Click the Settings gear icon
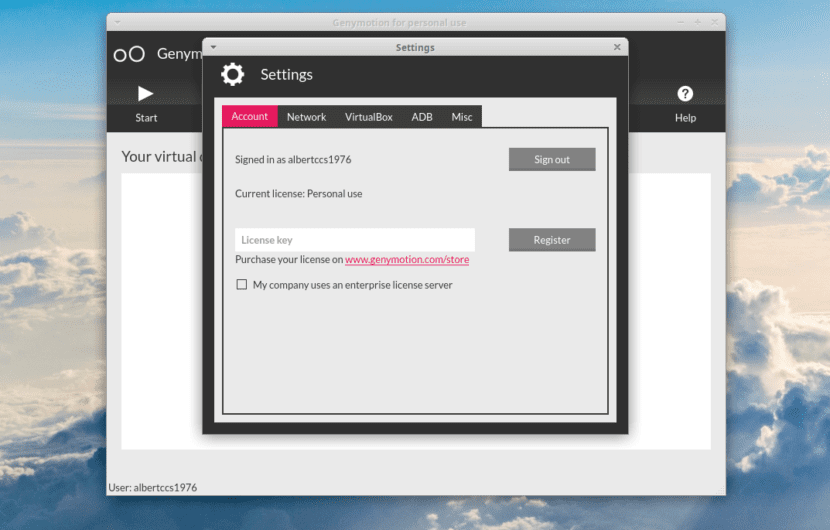The image size is (830, 530). [x=232, y=75]
